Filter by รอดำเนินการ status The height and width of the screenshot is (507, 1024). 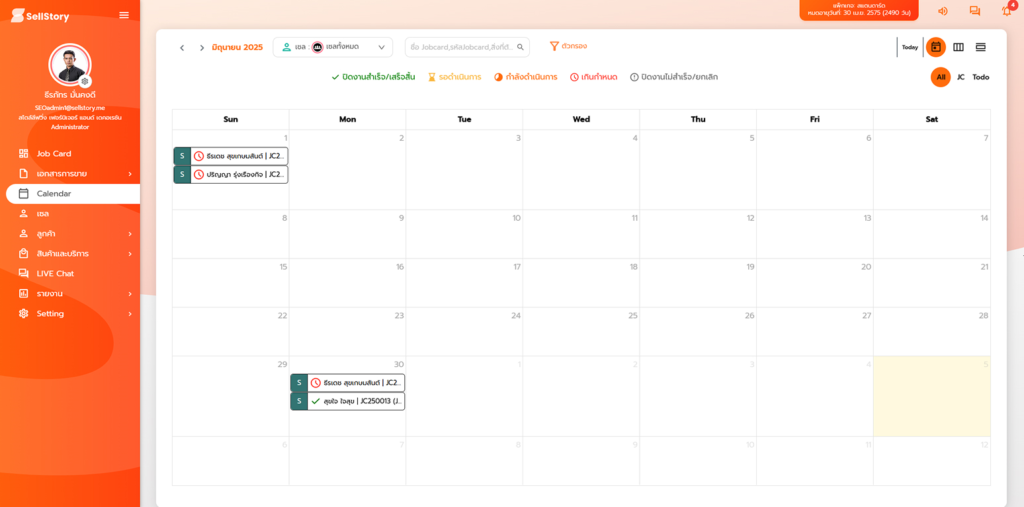pyautogui.click(x=455, y=77)
